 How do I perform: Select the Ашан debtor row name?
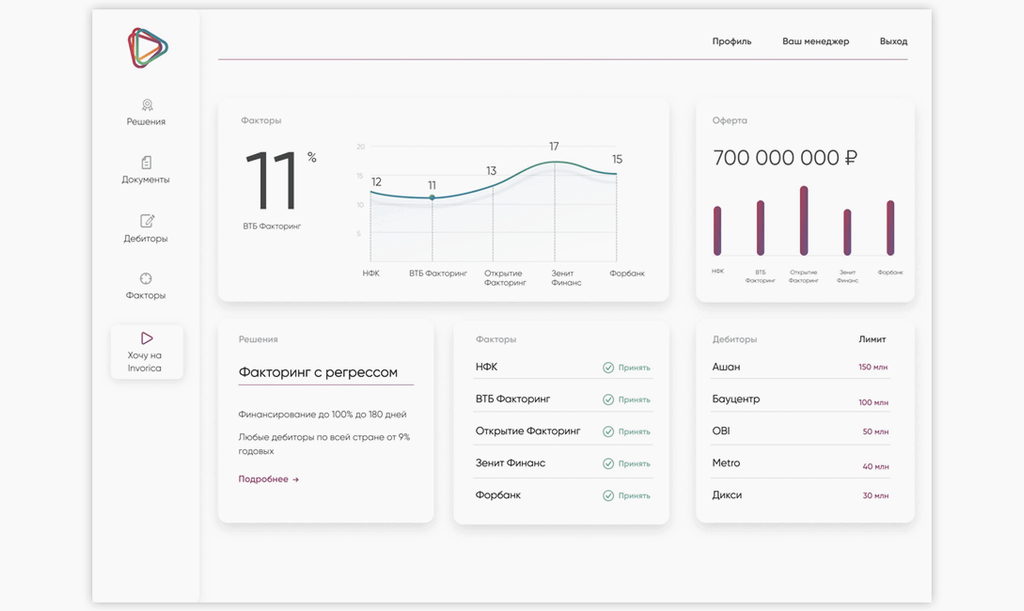[x=726, y=367]
